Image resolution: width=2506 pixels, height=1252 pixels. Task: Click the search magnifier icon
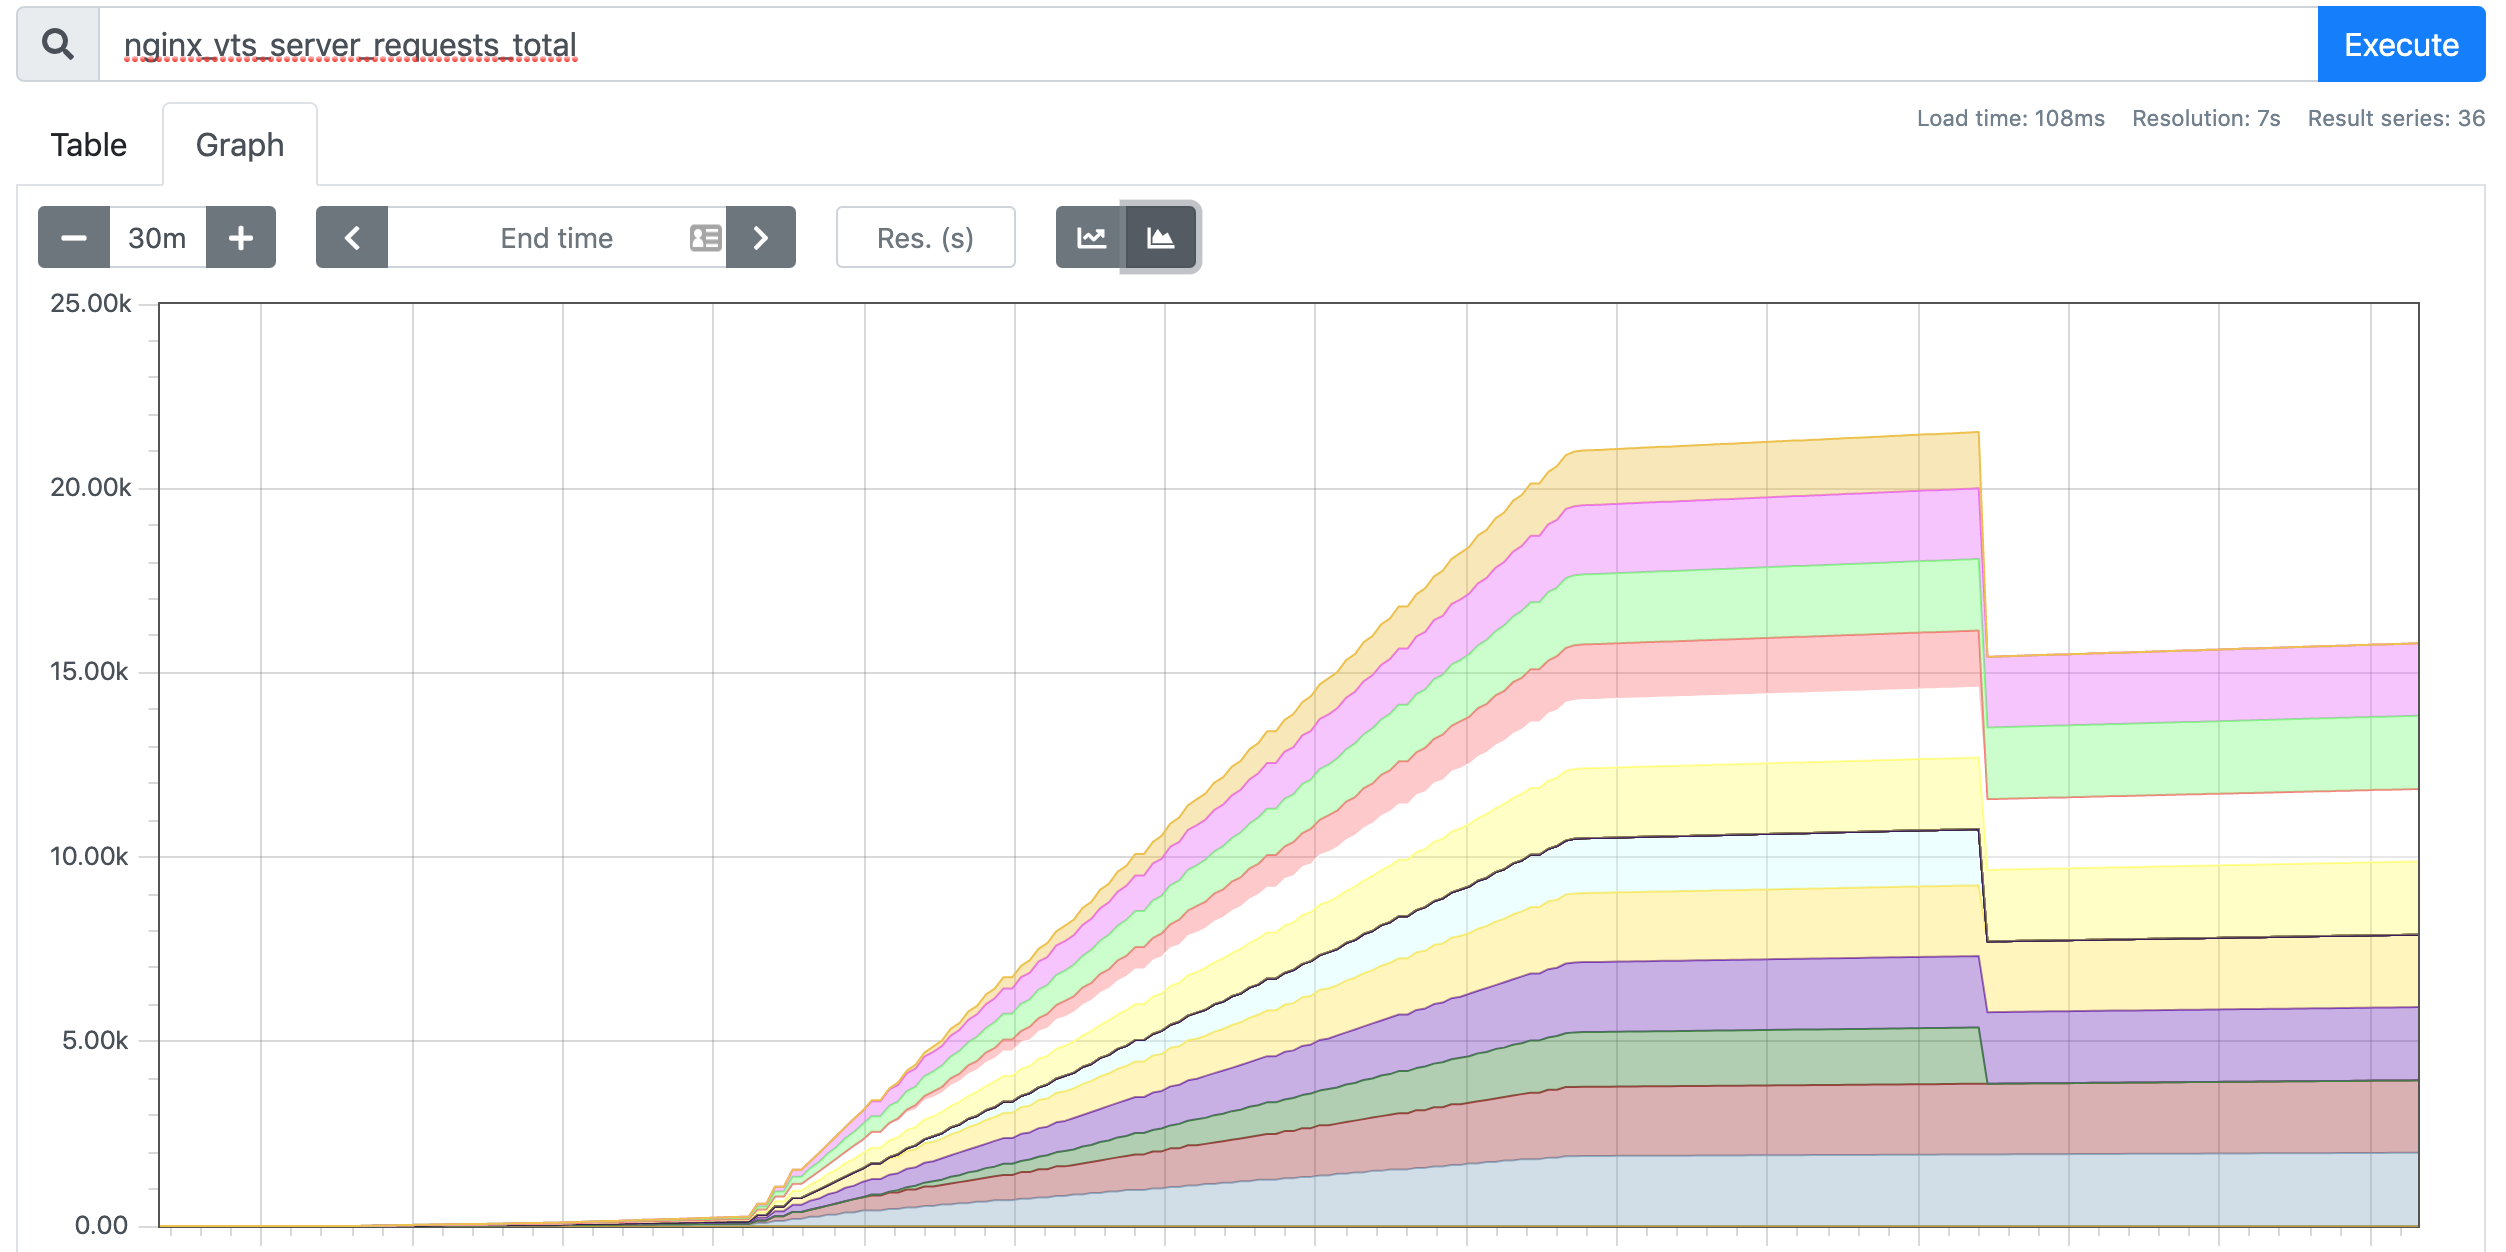[58, 45]
